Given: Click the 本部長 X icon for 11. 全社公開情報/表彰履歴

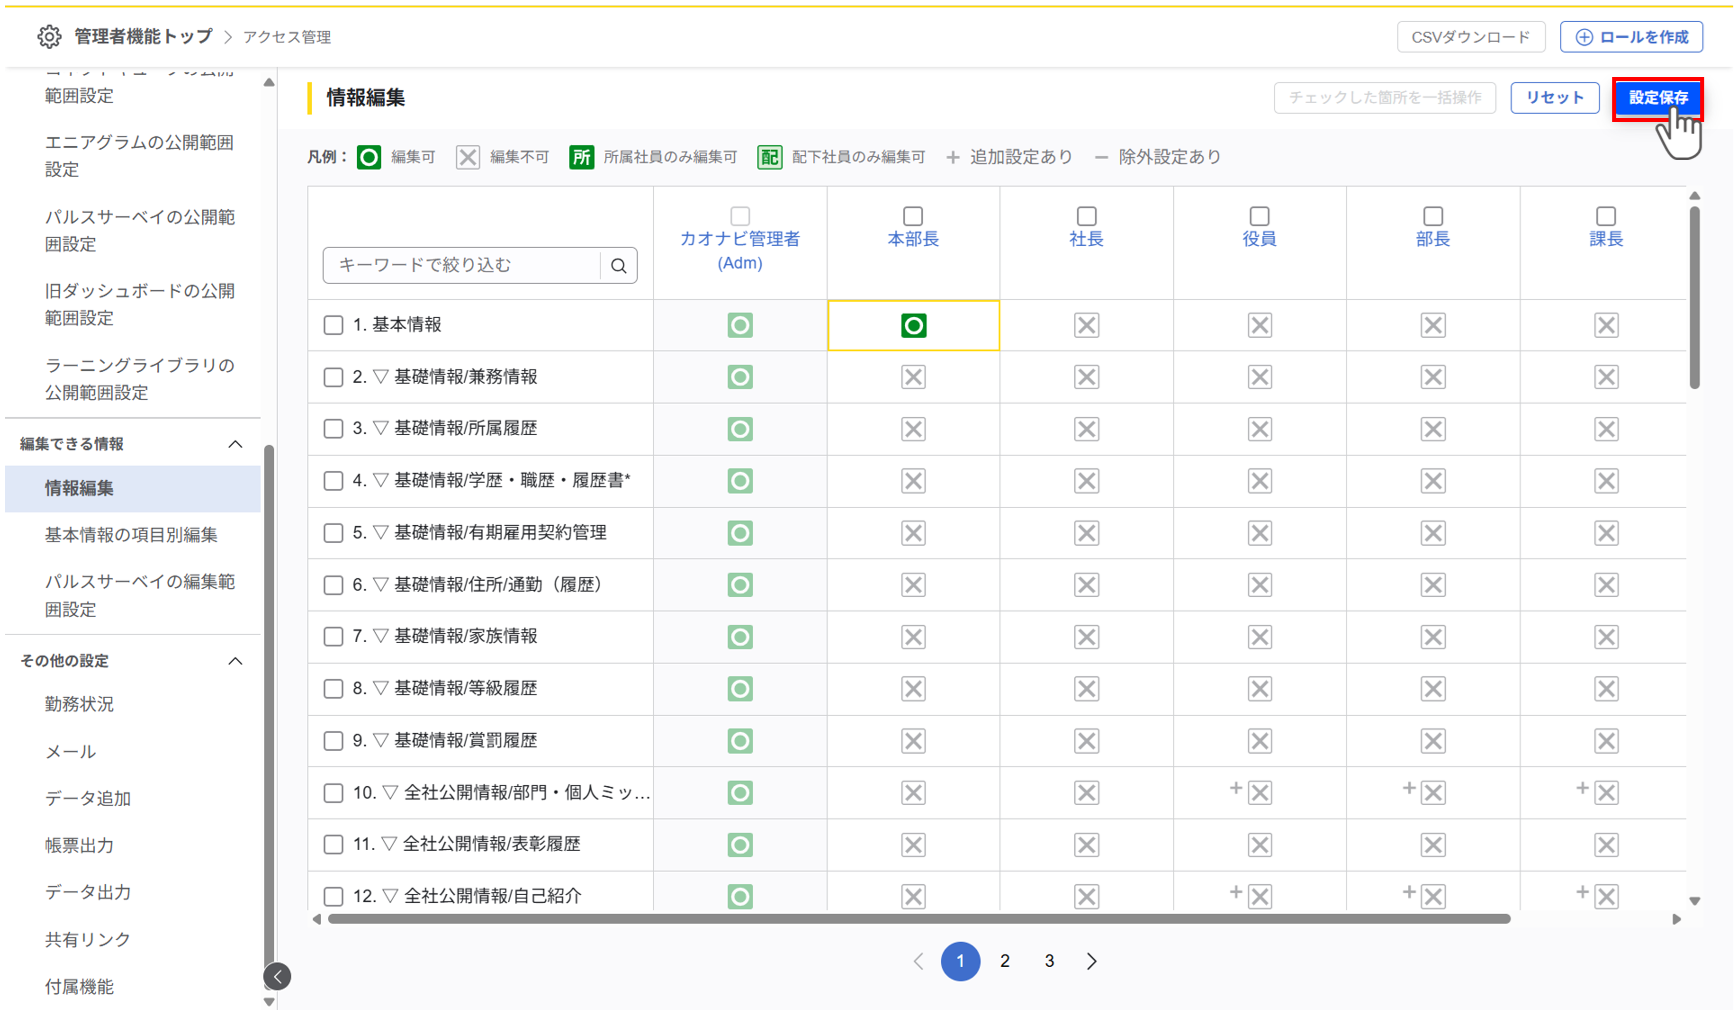Looking at the screenshot, I should coord(913,845).
